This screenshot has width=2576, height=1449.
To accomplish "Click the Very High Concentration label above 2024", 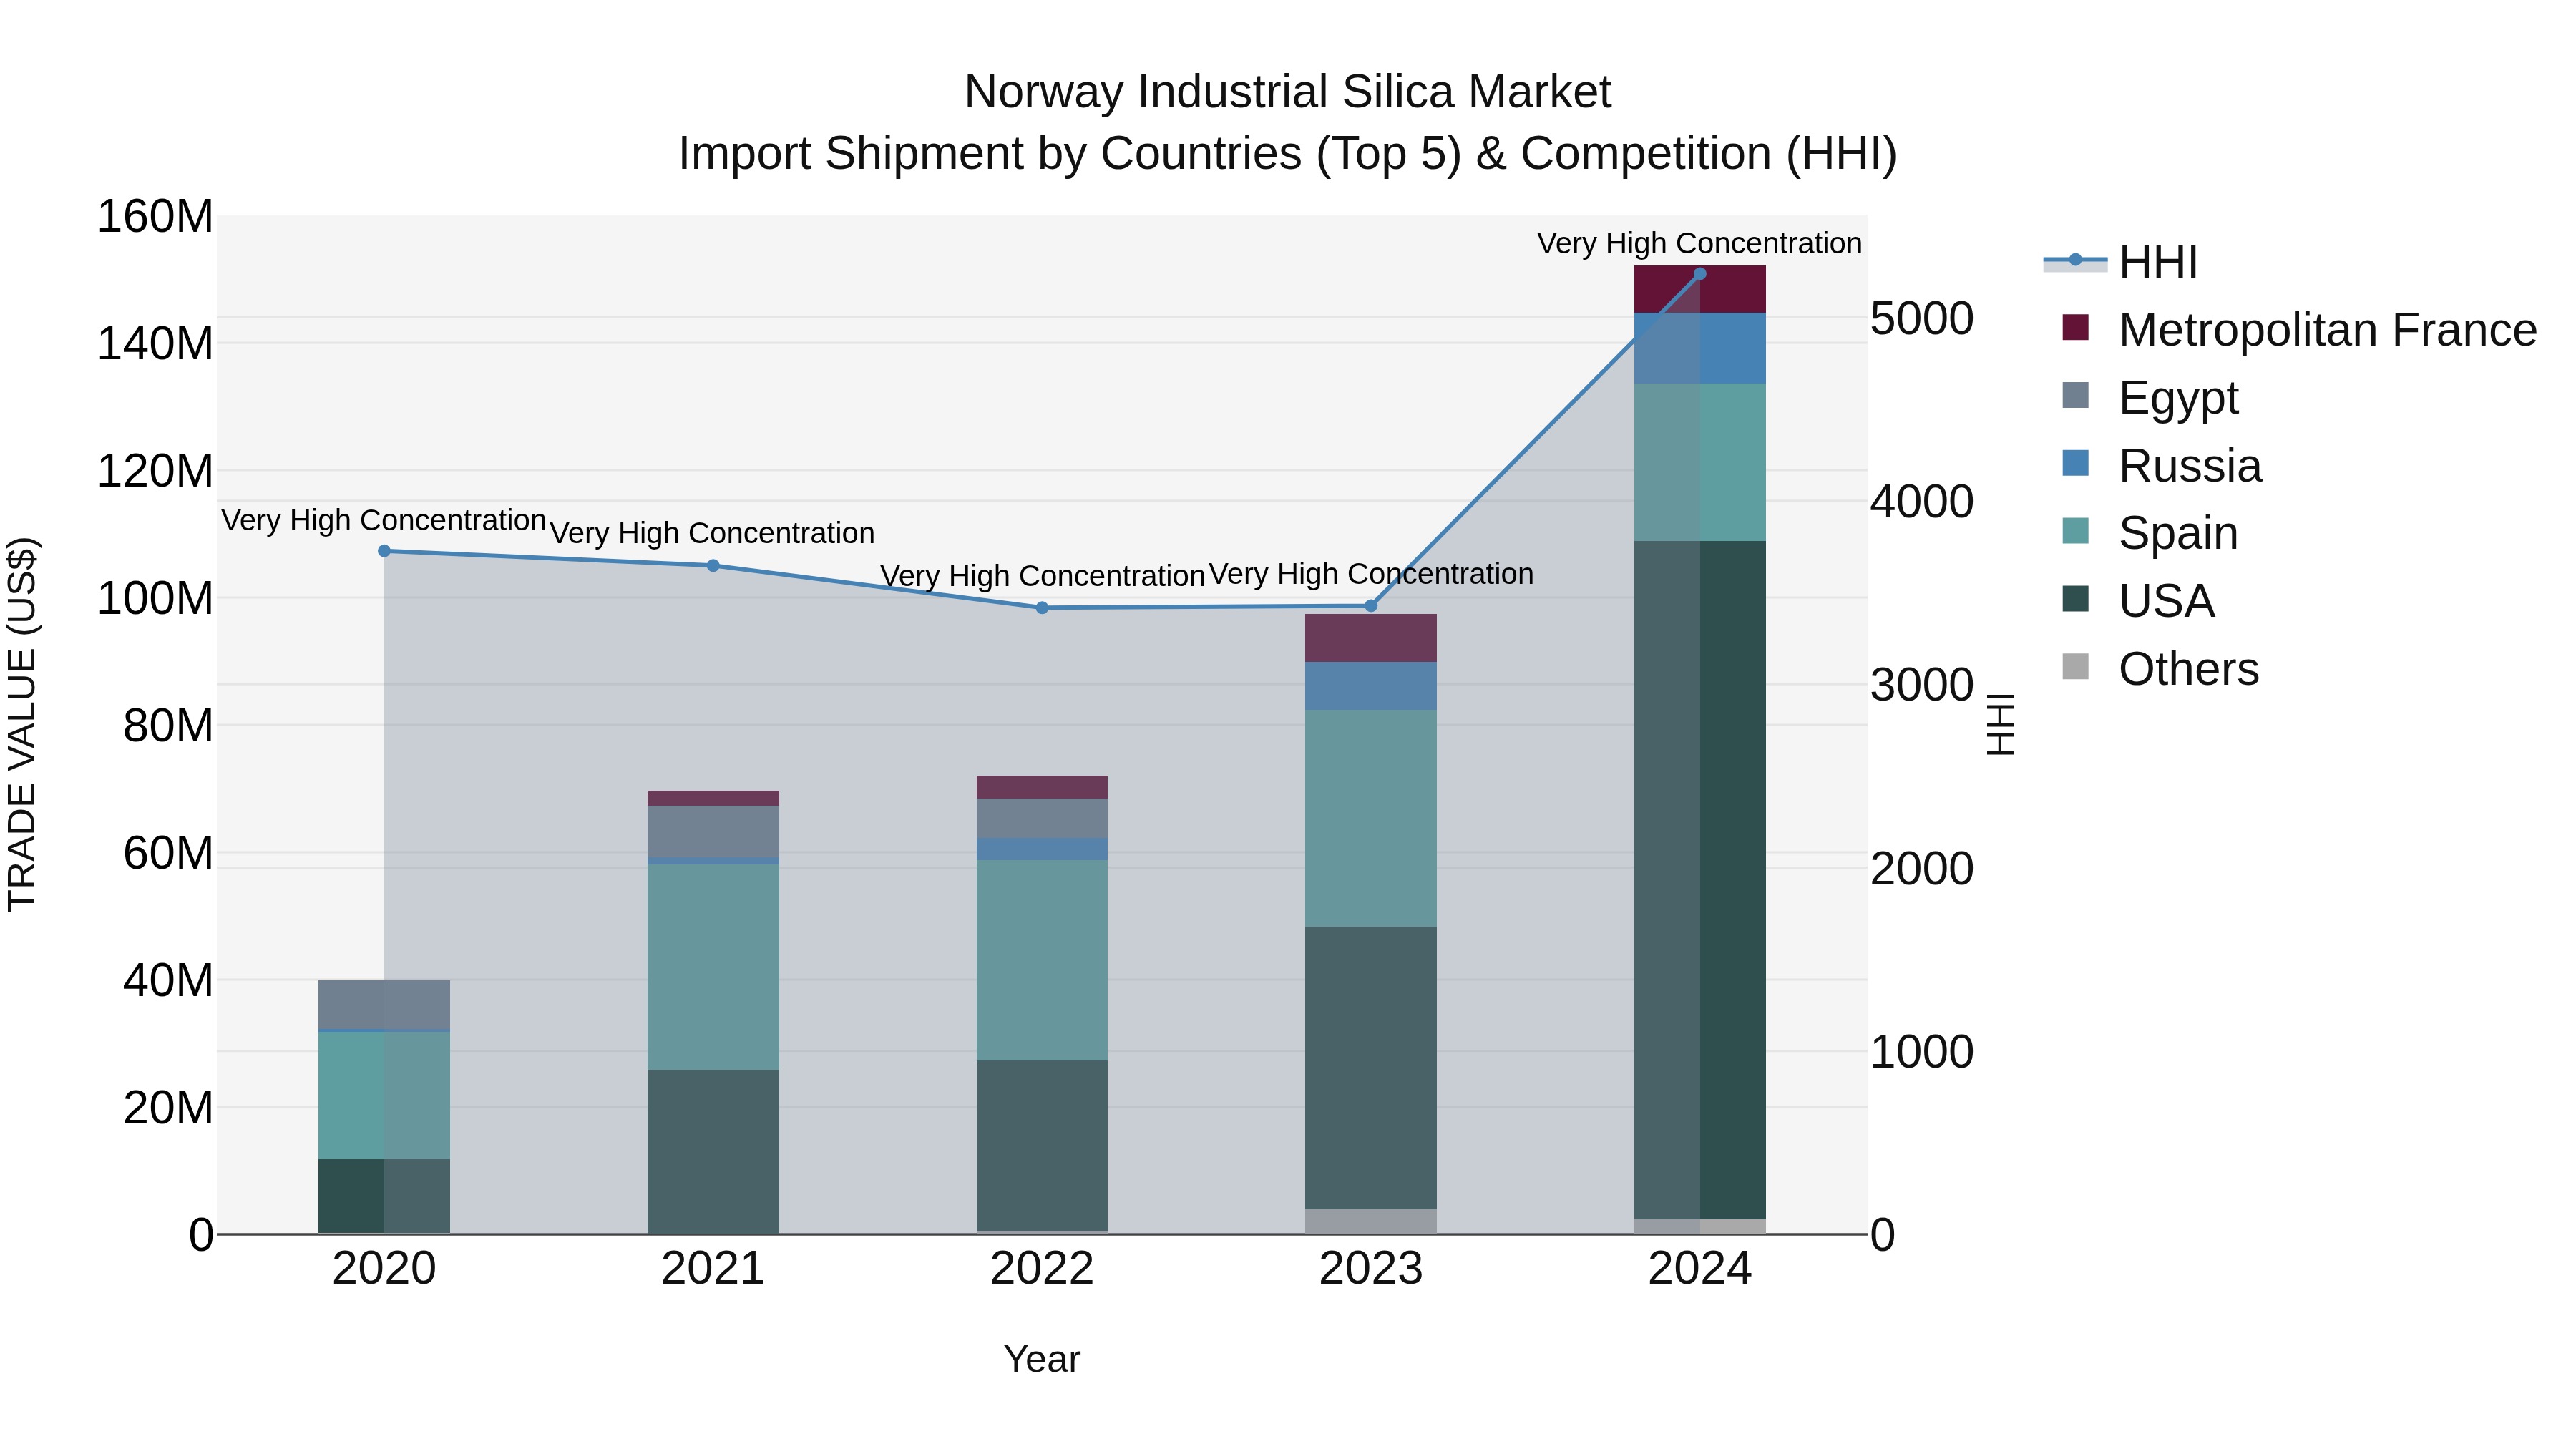I will point(1699,243).
